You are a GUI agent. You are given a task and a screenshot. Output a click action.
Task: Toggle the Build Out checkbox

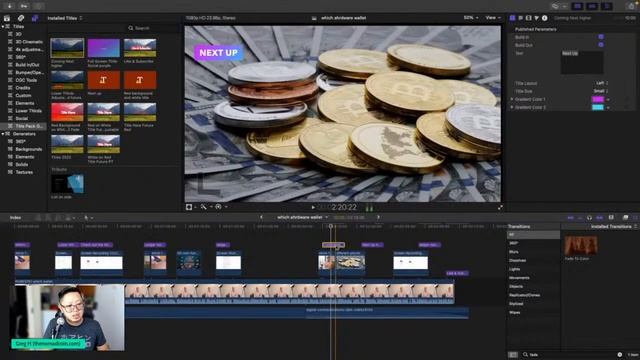tap(601, 45)
